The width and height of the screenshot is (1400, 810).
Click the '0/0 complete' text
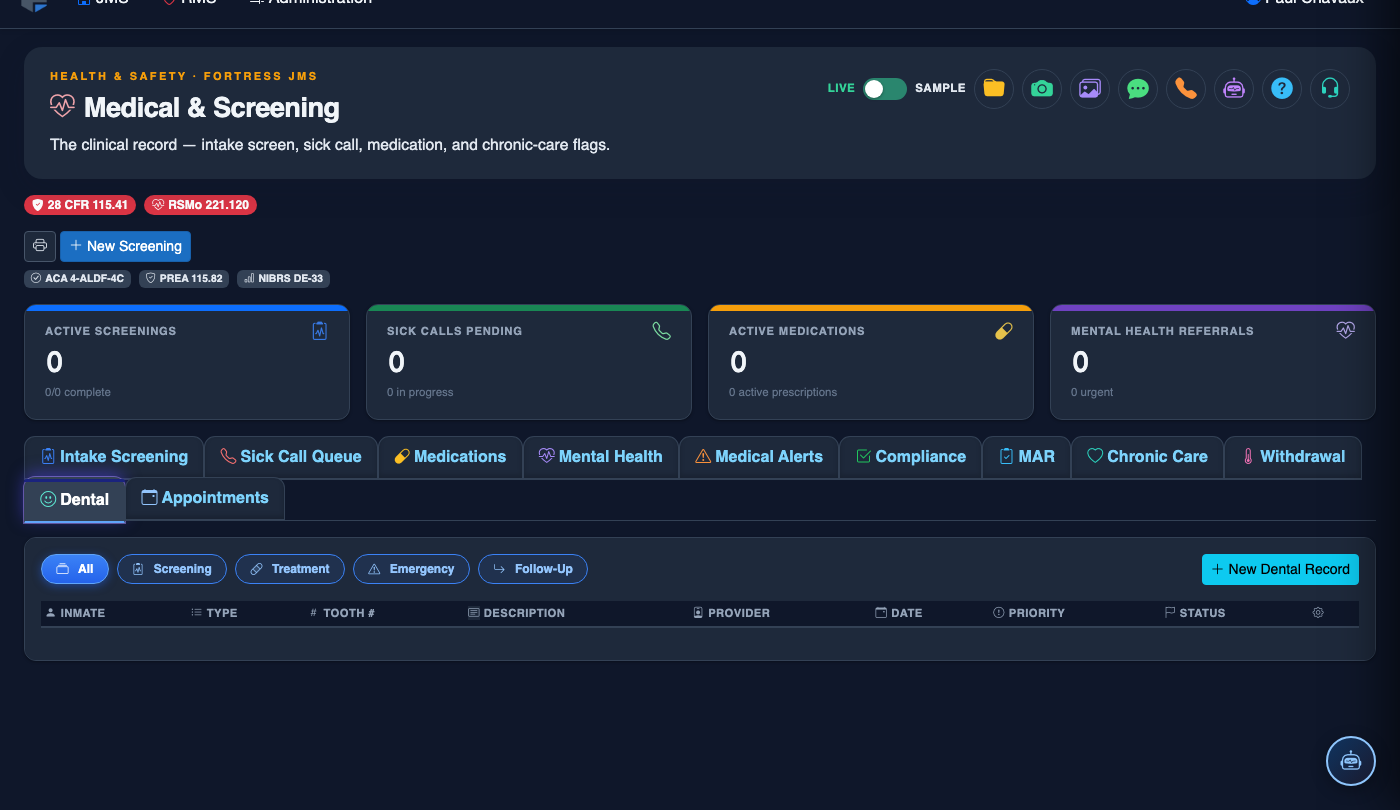pos(78,392)
